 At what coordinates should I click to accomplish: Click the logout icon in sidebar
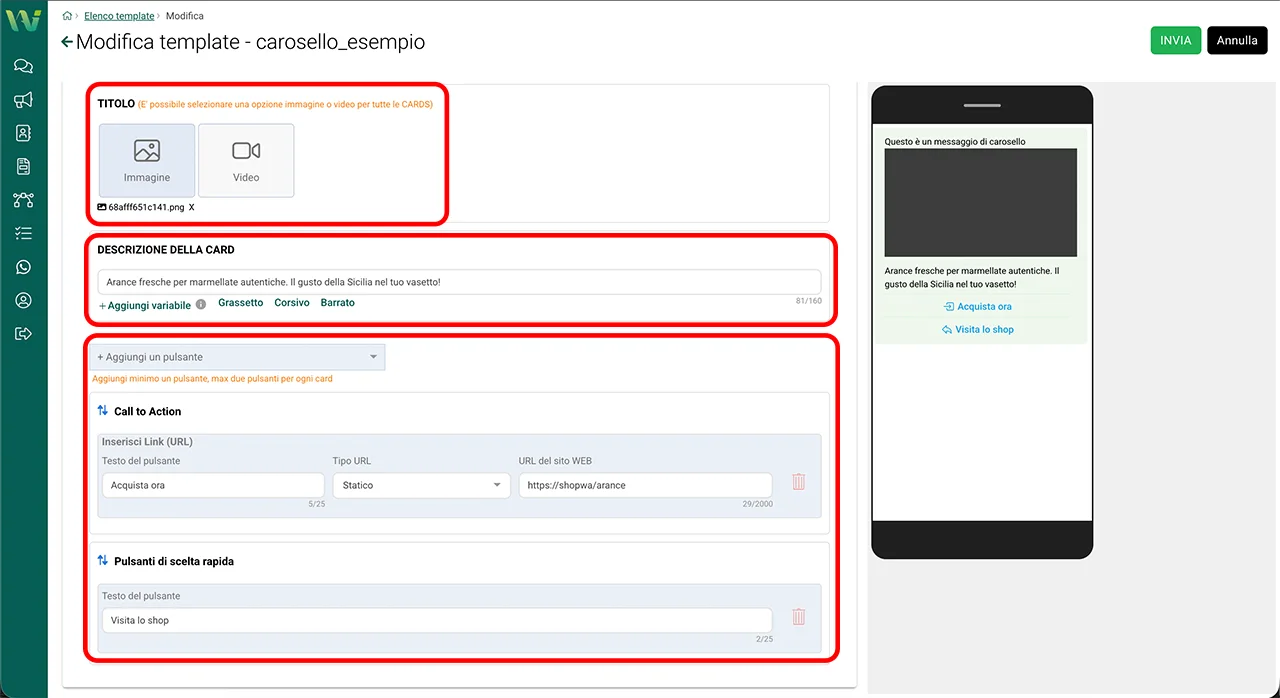[x=23, y=334]
